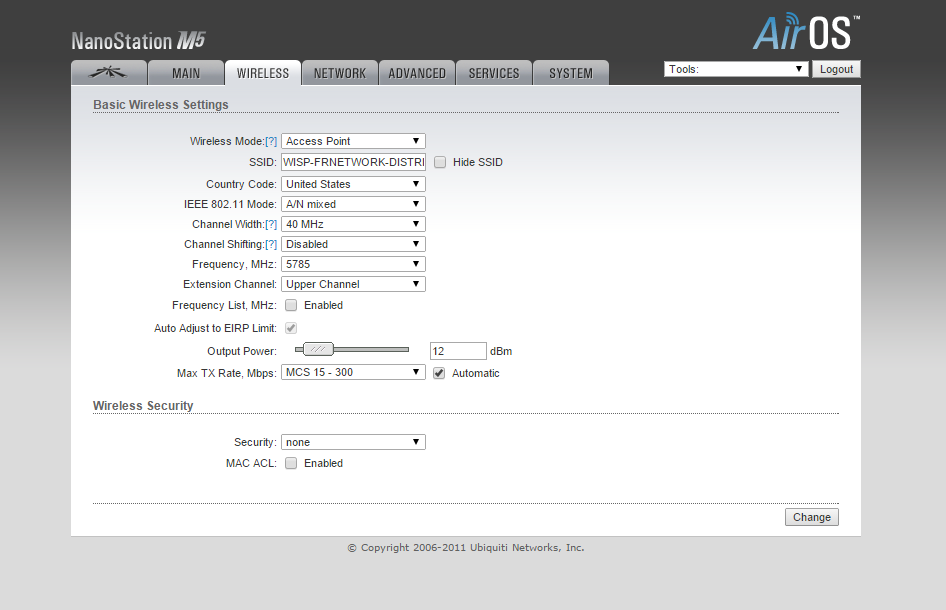Expand the Extension Channel dropdown
Image resolution: width=946 pixels, height=610 pixels.
coord(354,284)
